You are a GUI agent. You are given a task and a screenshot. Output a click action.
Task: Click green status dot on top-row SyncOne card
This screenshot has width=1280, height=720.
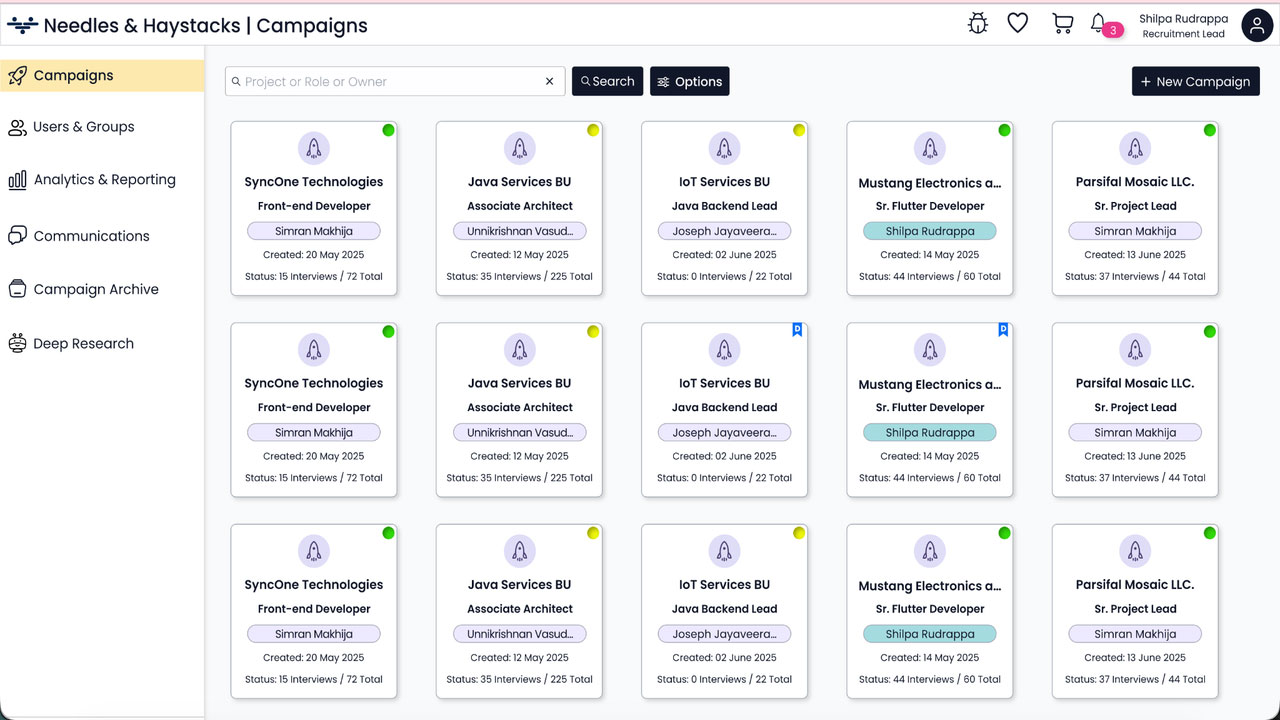[x=388, y=130]
